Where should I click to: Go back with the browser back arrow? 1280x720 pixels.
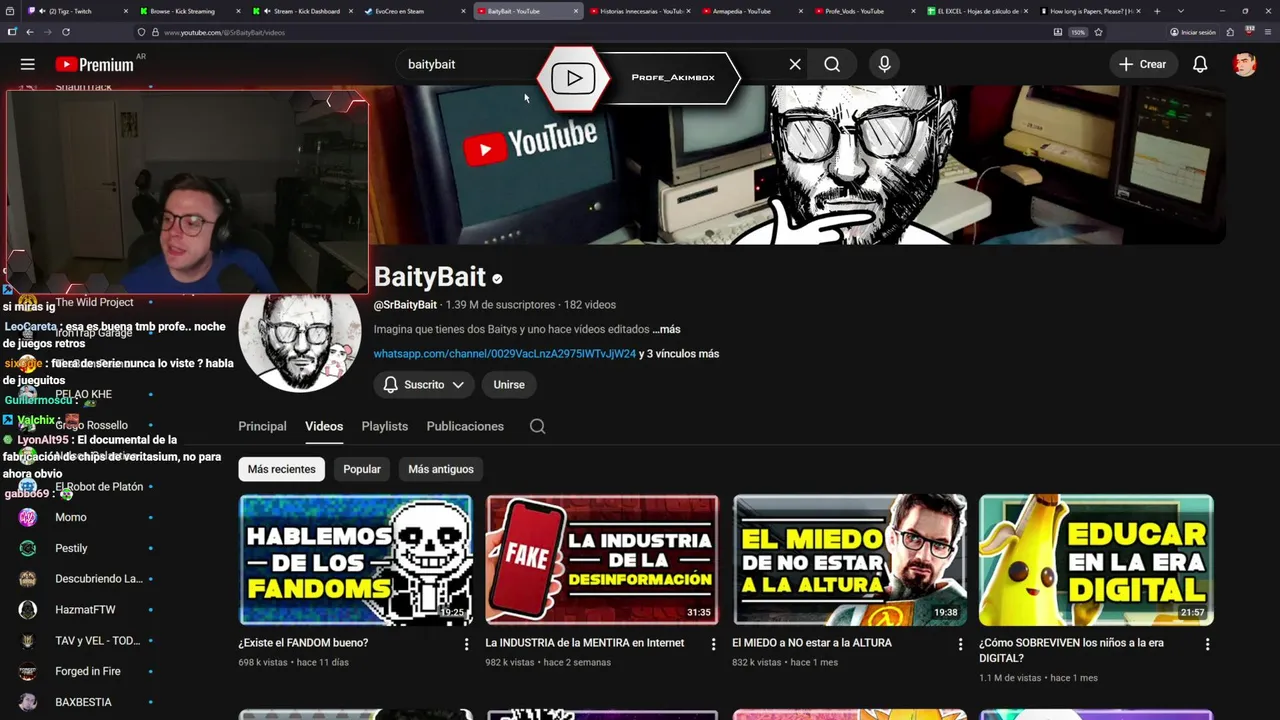pos(30,32)
